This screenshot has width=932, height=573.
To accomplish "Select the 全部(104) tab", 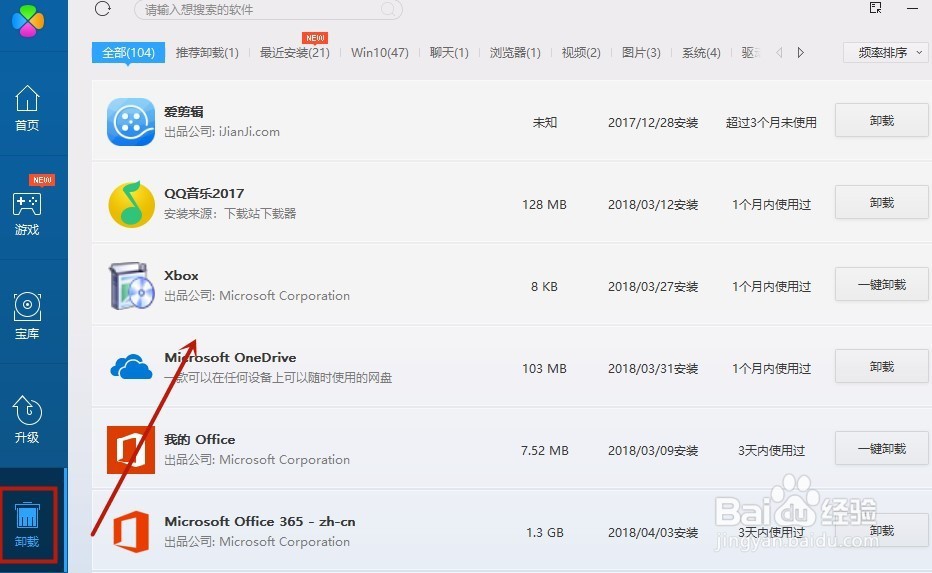I will pos(128,52).
